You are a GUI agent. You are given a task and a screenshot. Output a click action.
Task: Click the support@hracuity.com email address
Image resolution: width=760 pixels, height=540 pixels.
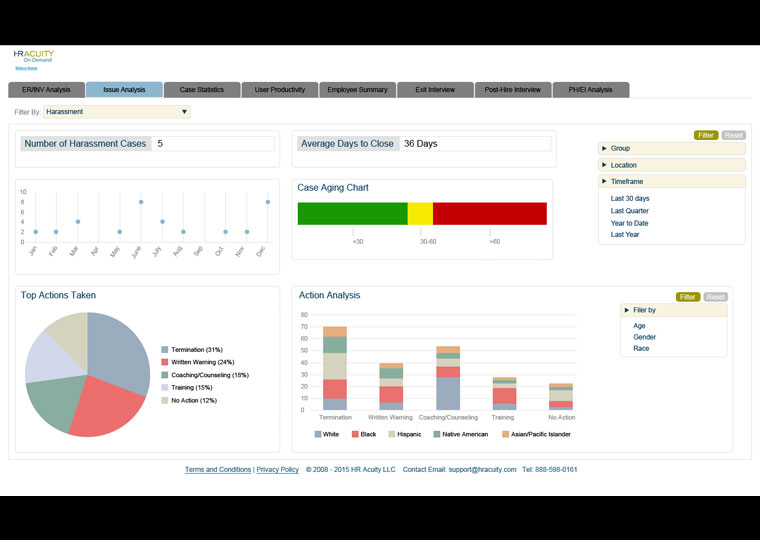(482, 470)
